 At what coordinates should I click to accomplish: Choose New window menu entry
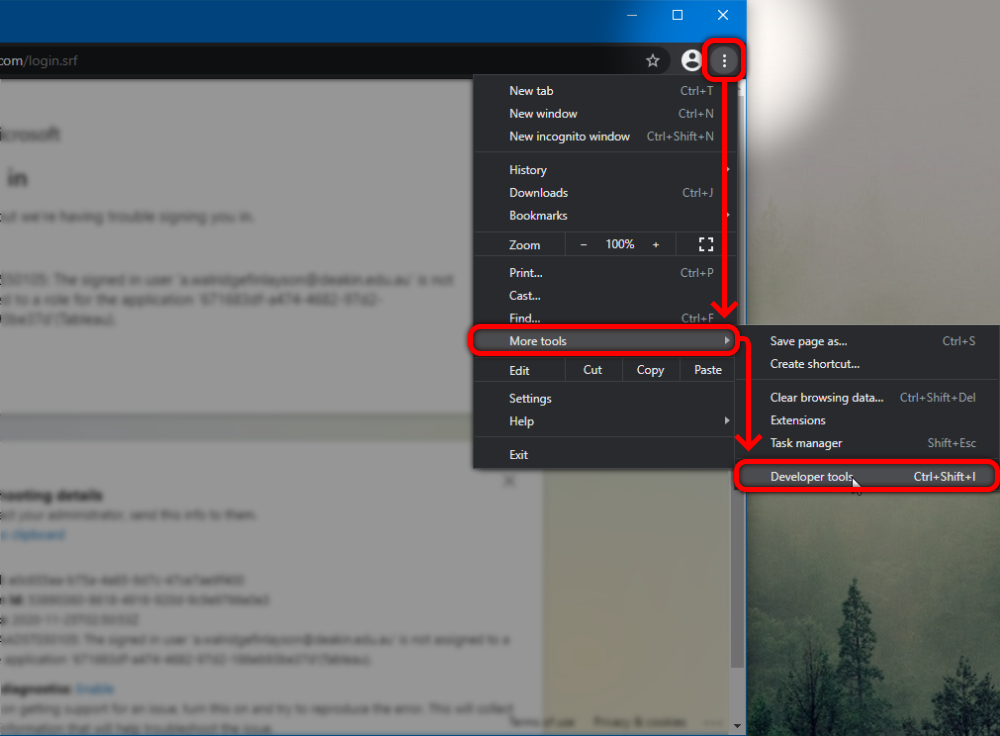pos(605,114)
